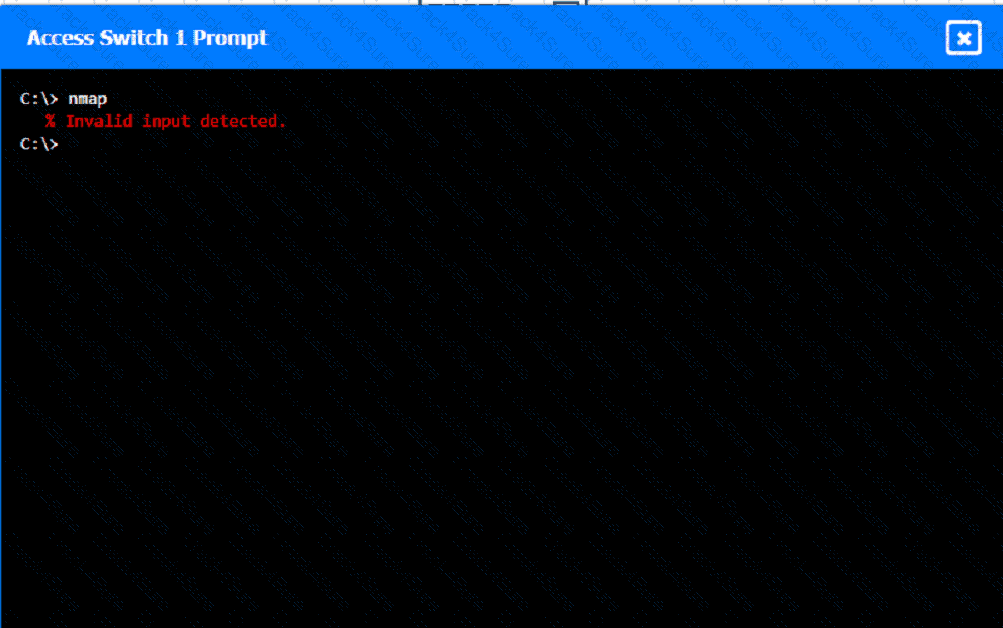Click the word "input" in the error line
This screenshot has width=1003, height=628.
166,121
